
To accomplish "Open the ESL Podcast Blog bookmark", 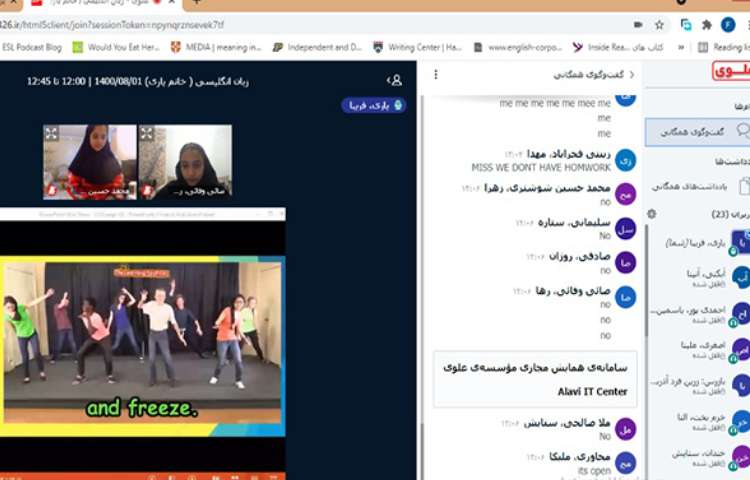I will tap(32, 47).
